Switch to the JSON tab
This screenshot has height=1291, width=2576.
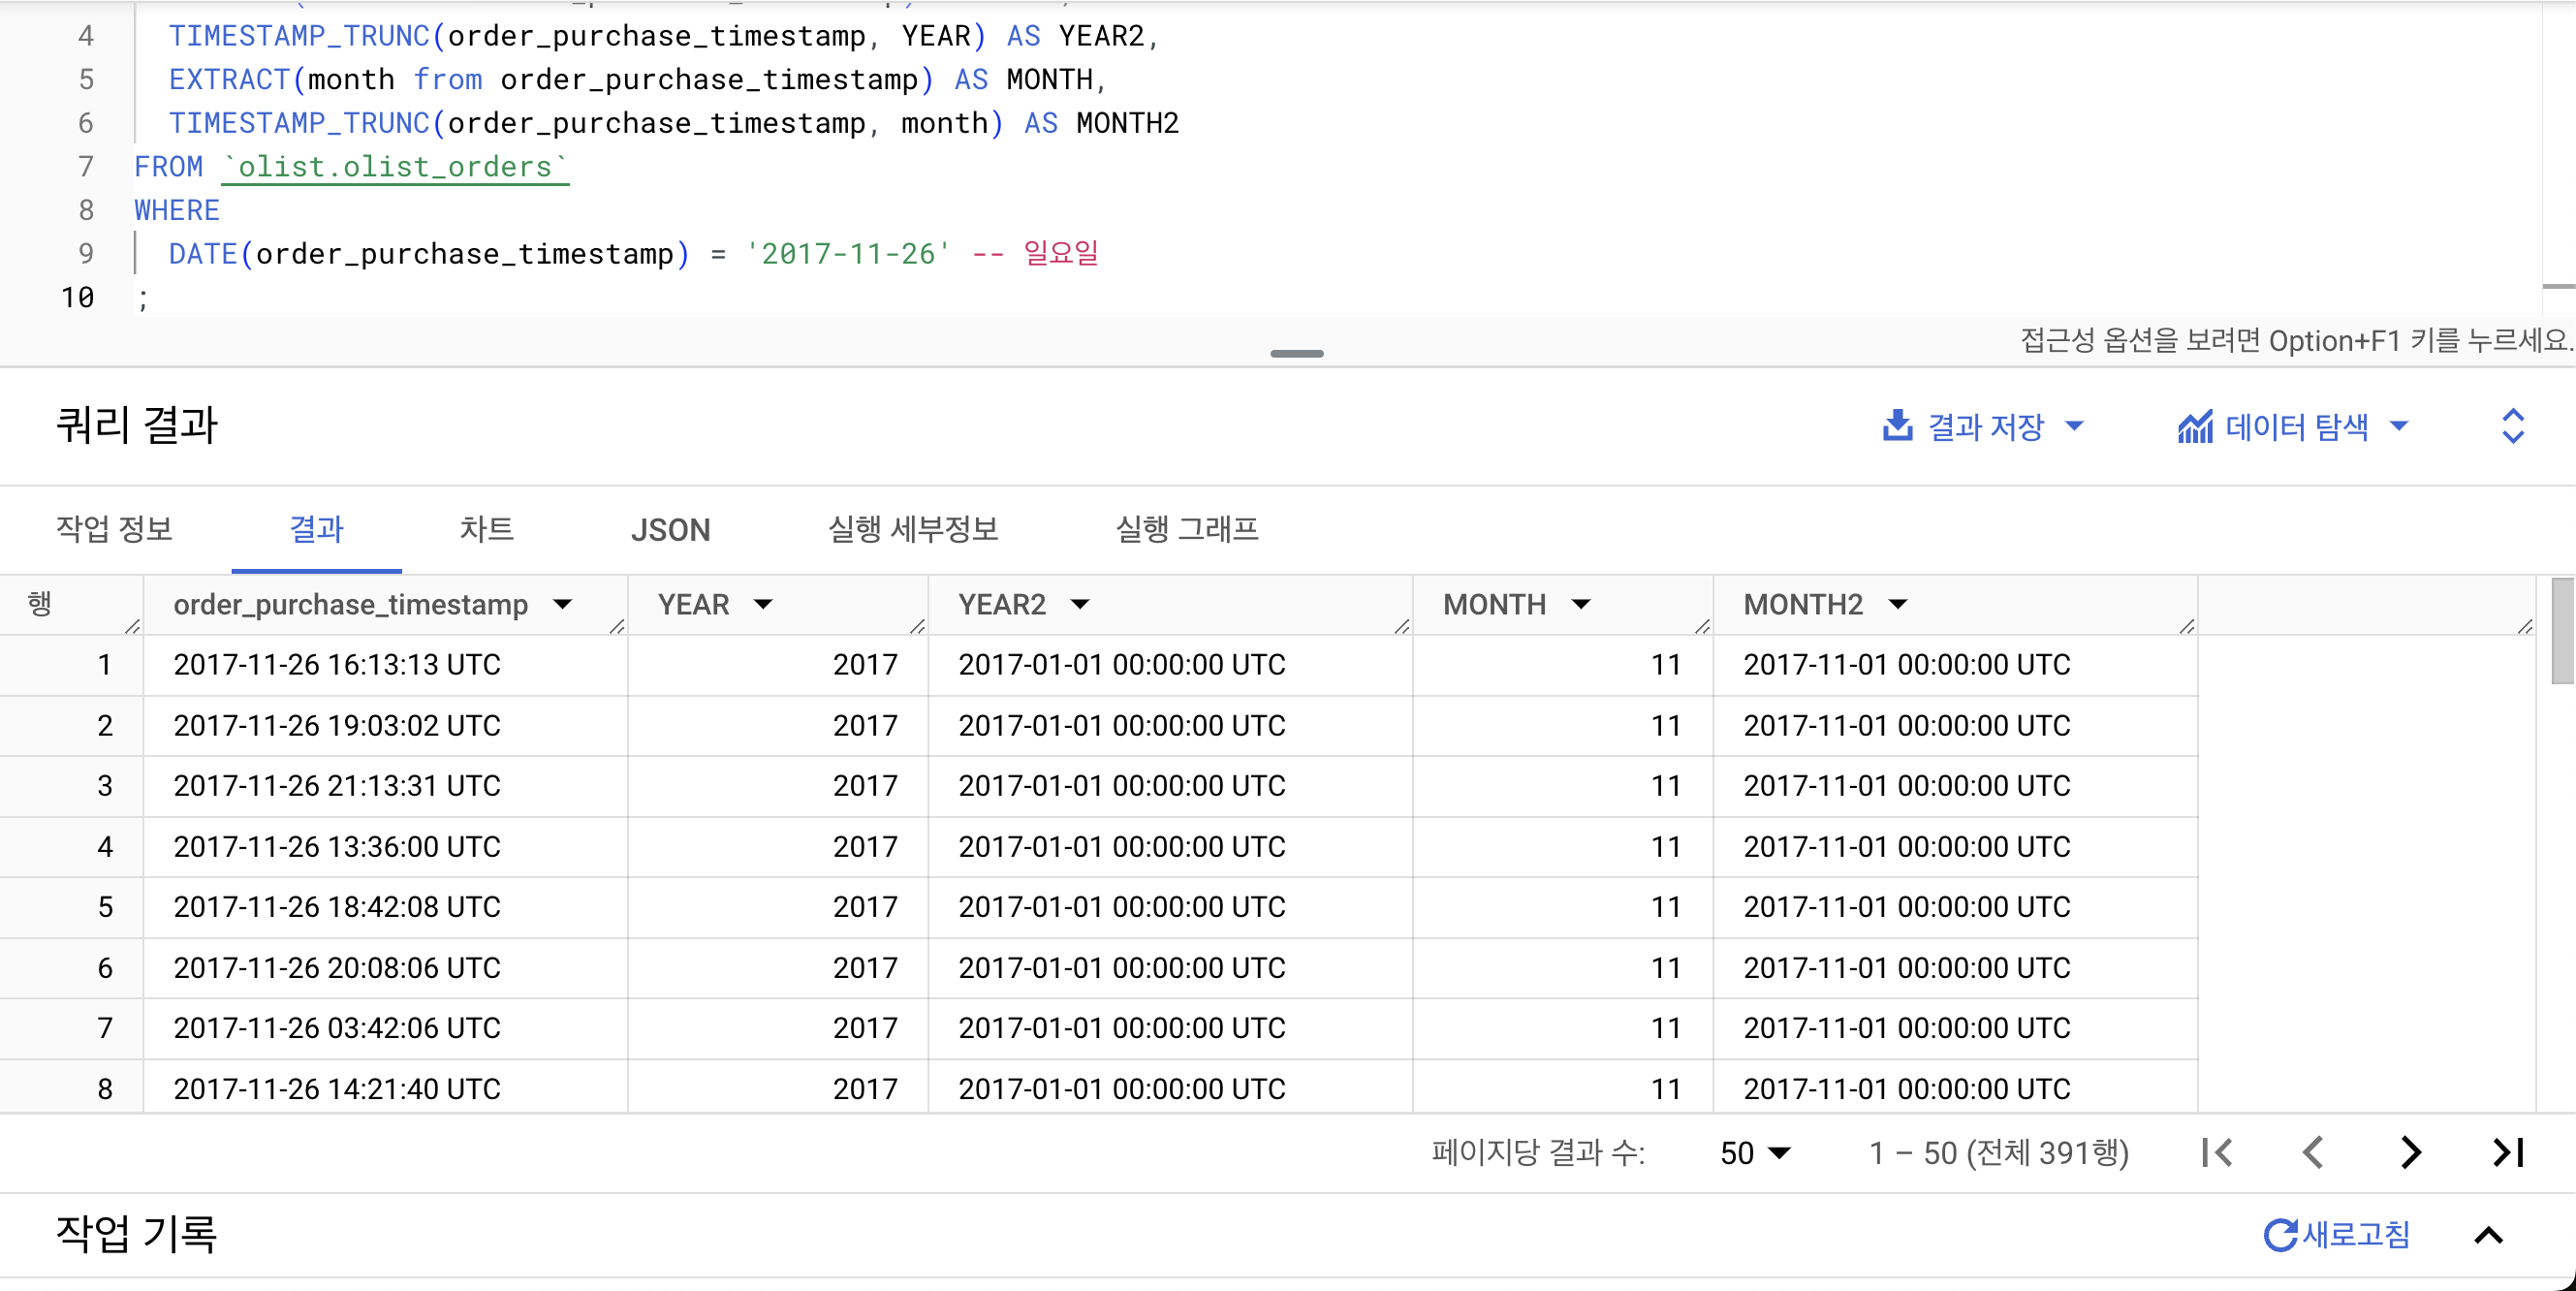(x=670, y=529)
